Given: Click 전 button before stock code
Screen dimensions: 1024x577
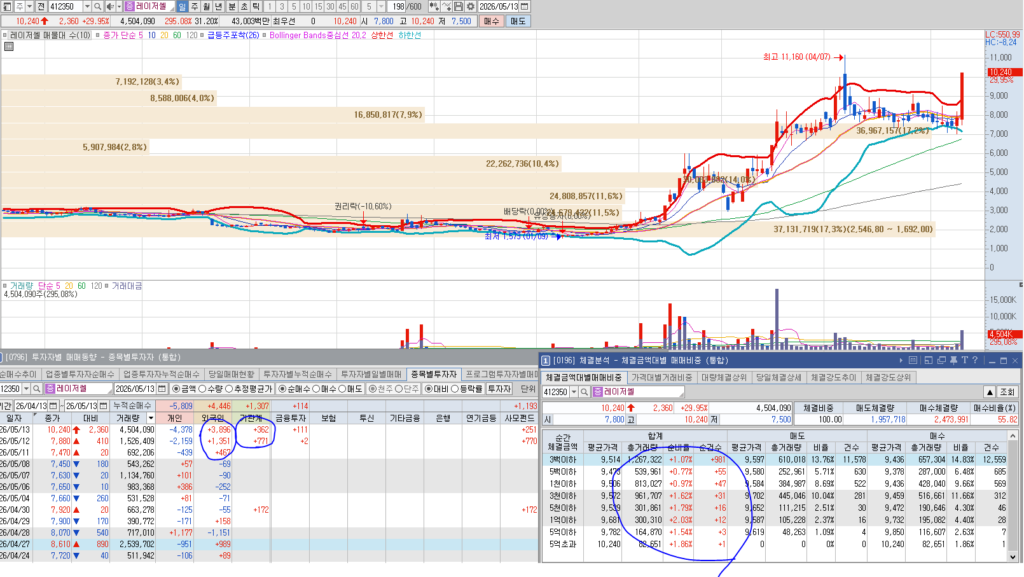Looking at the screenshot, I should click(x=40, y=7).
